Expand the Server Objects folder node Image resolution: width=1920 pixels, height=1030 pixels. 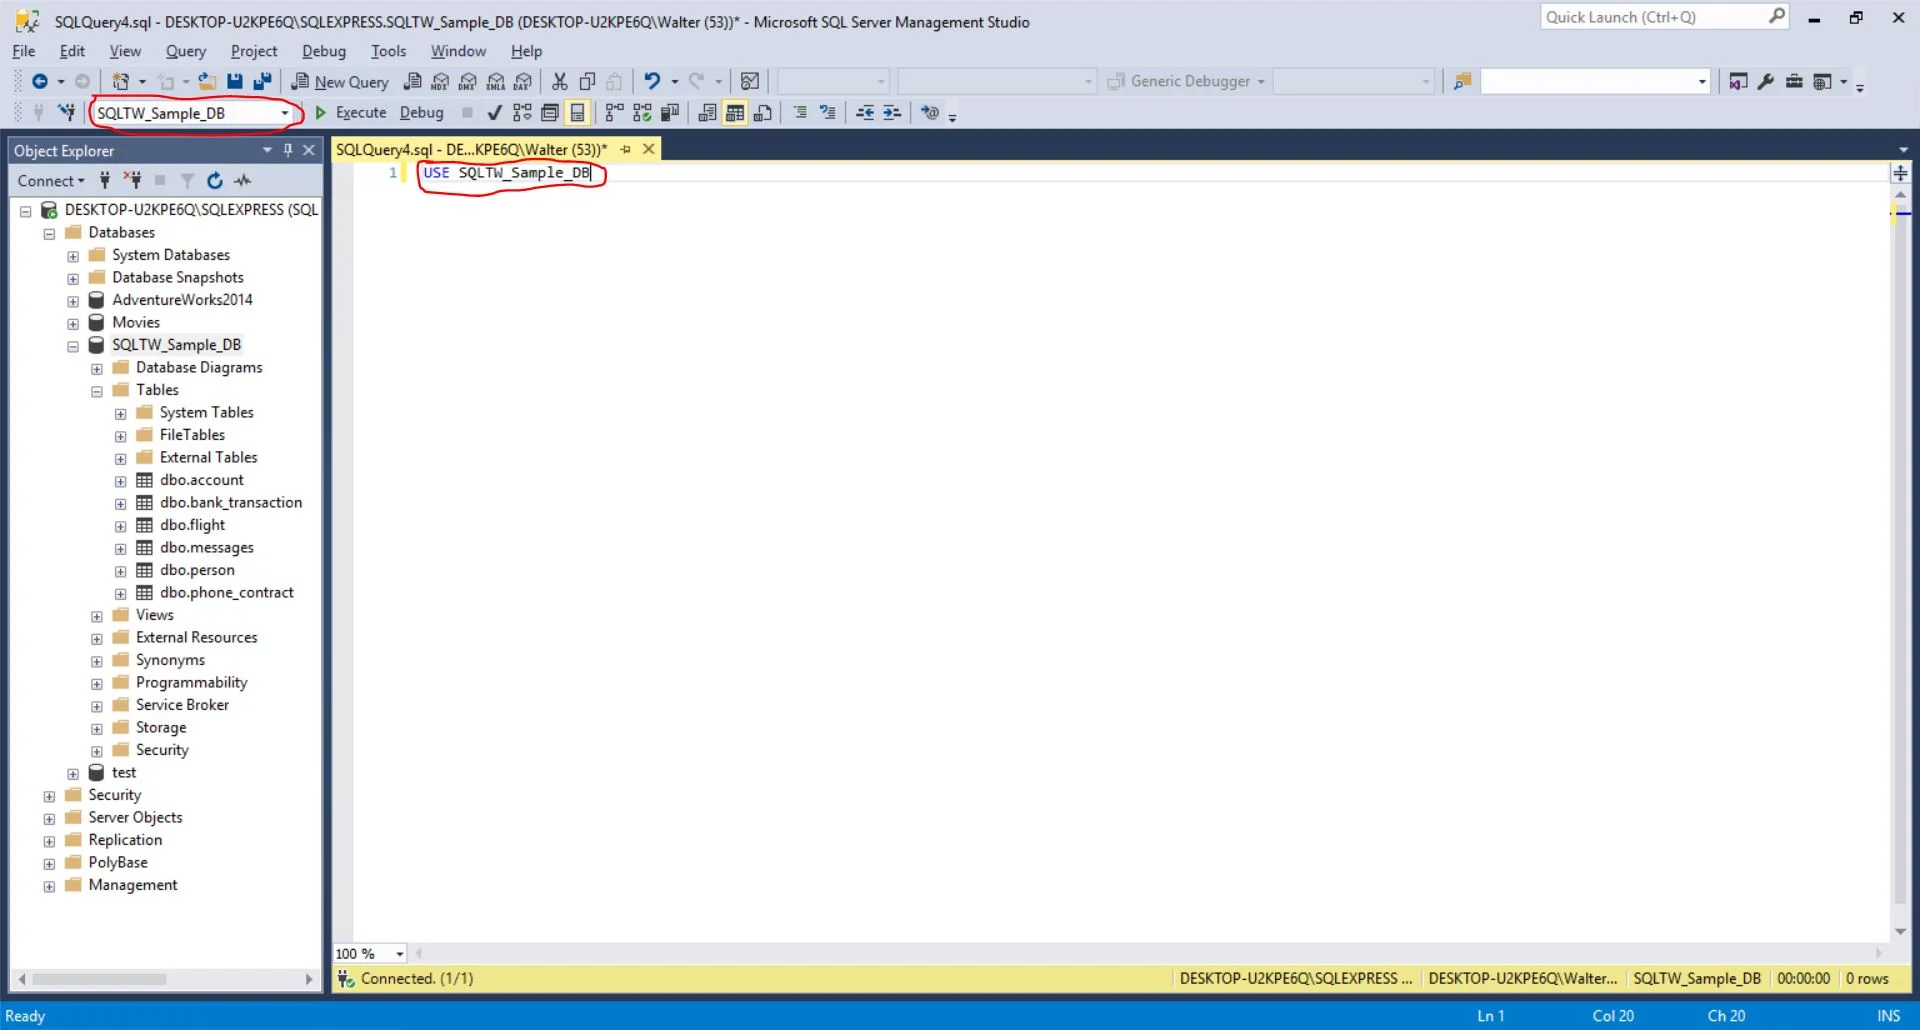[49, 819]
